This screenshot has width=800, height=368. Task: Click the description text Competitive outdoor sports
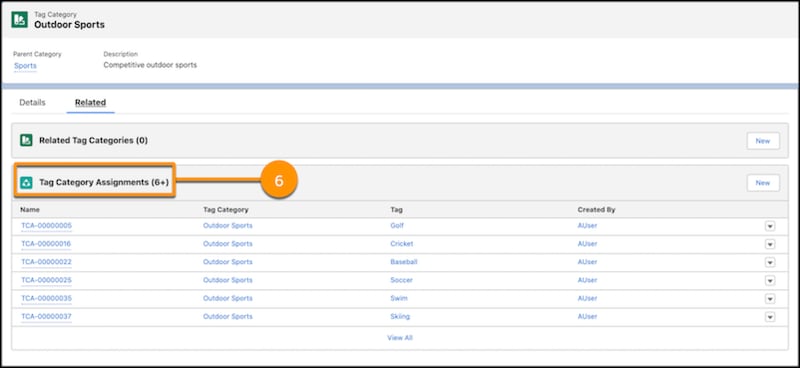coord(150,65)
